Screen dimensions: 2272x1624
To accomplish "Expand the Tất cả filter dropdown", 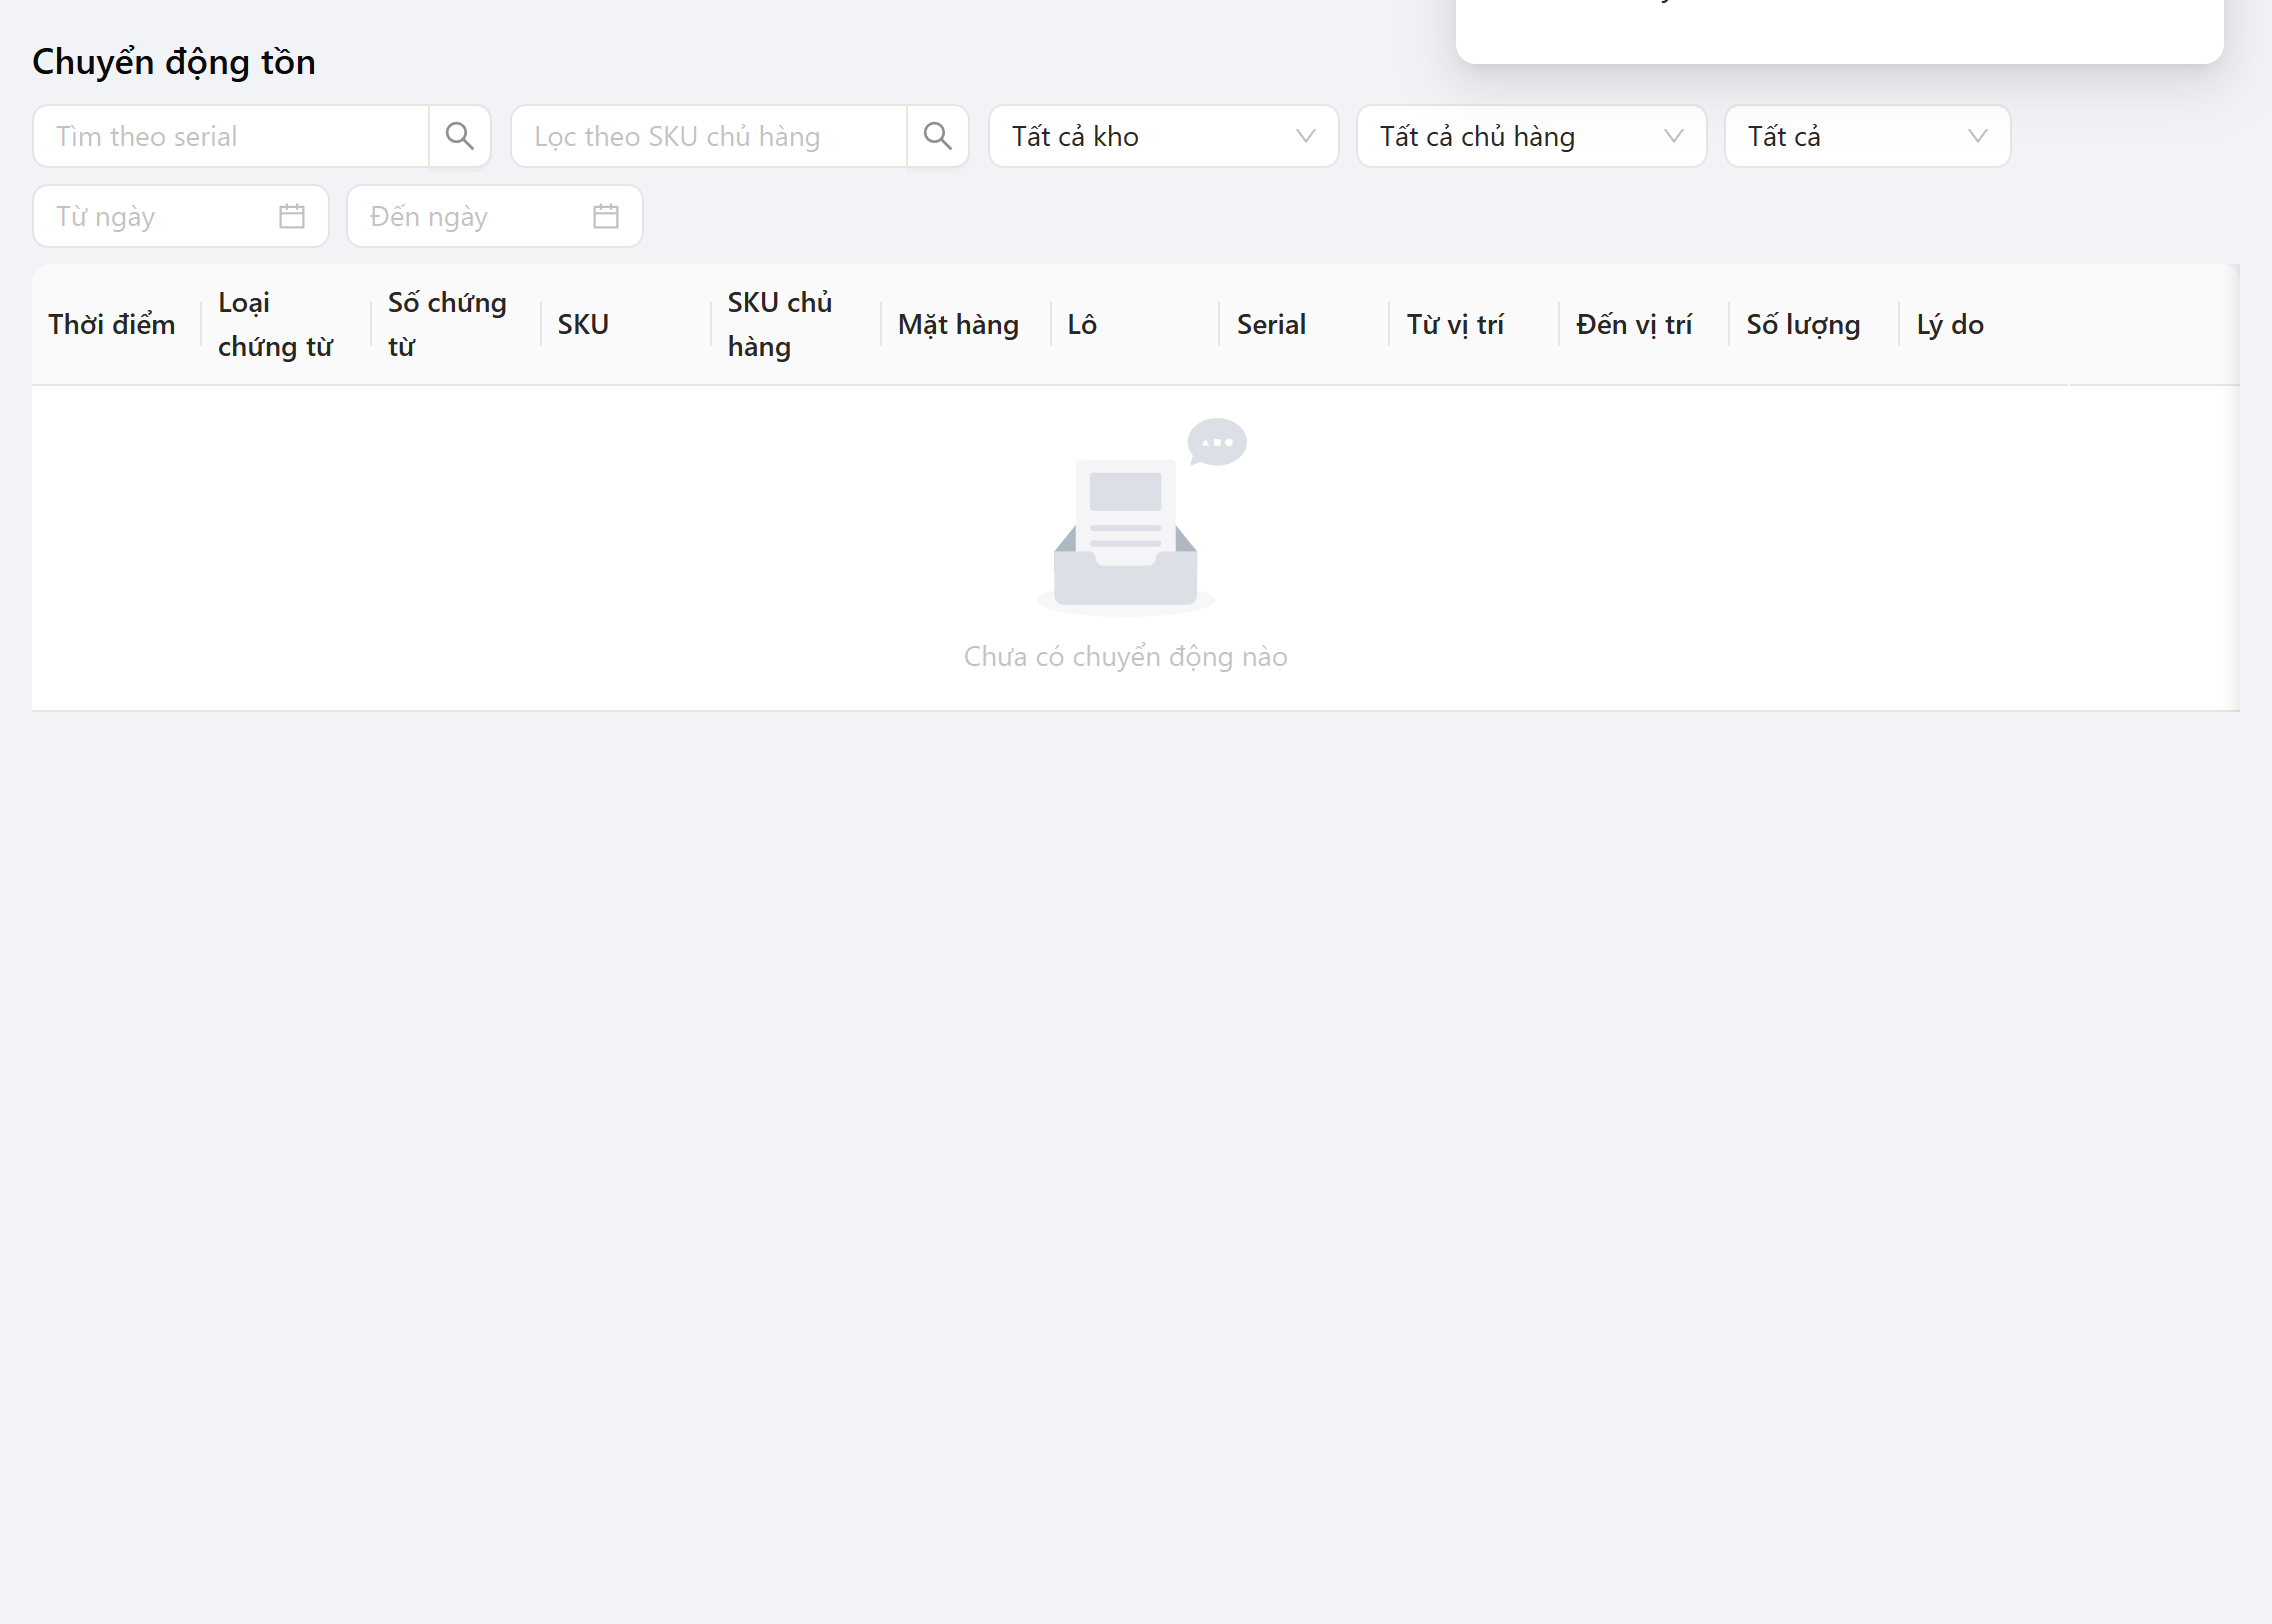I will (1867, 136).
